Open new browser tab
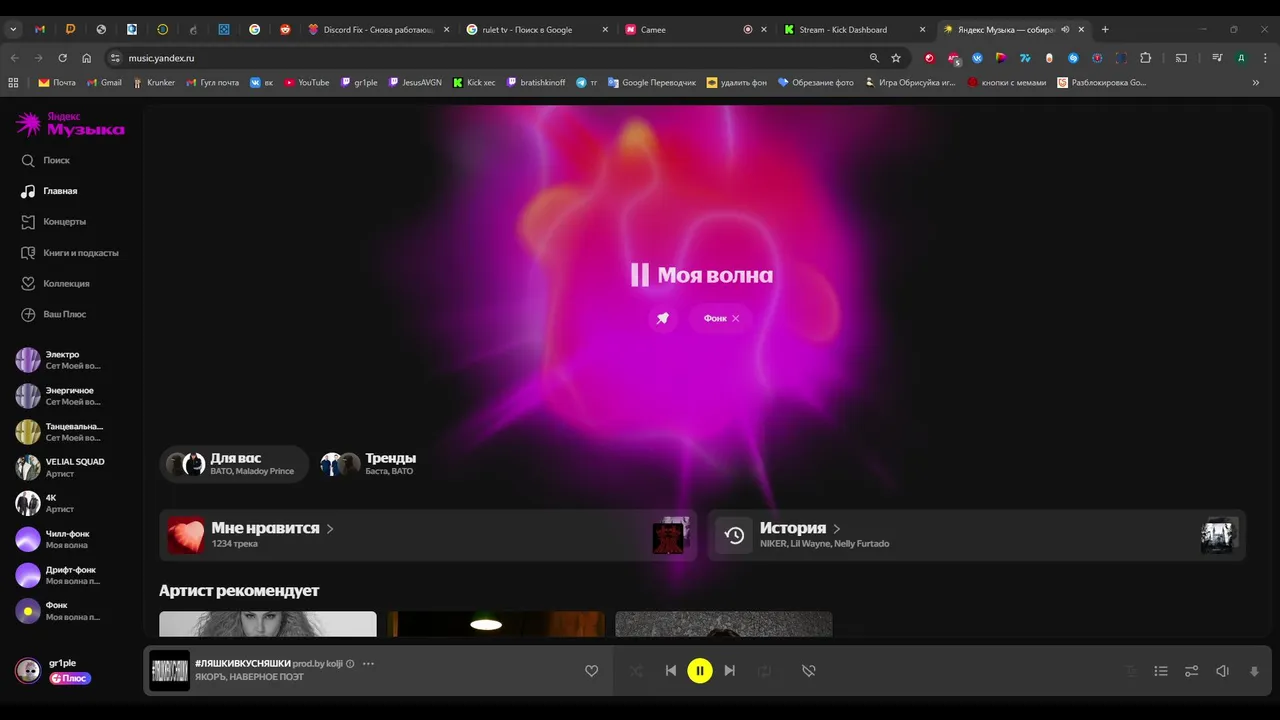This screenshot has height=720, width=1280. 1105,30
